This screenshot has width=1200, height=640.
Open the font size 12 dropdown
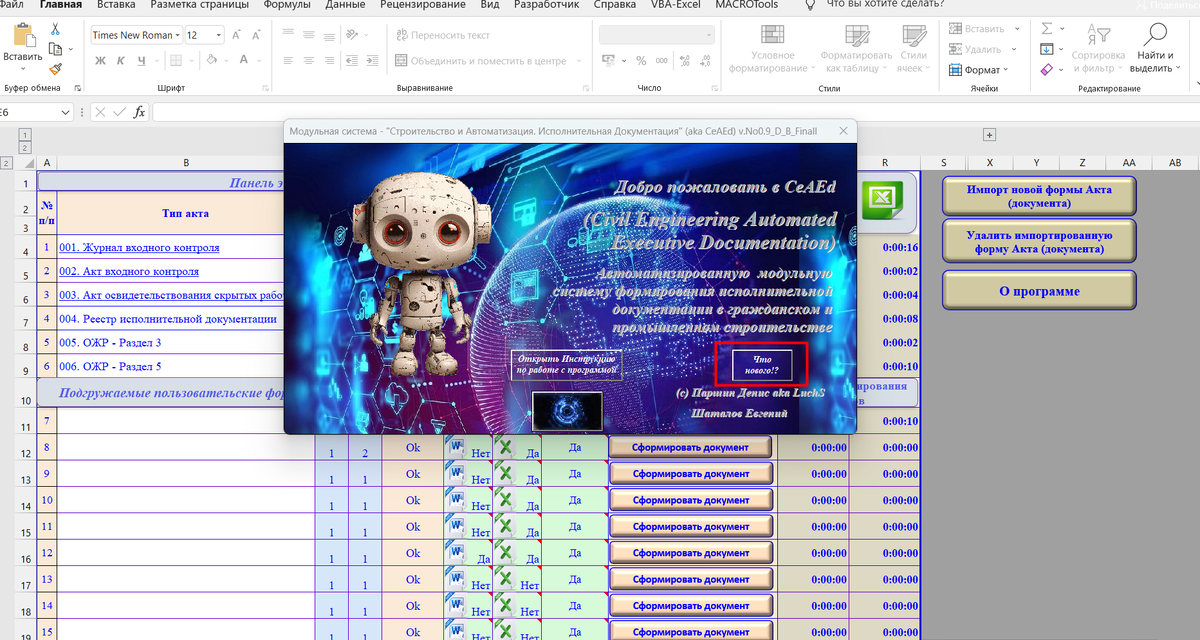[x=219, y=35]
